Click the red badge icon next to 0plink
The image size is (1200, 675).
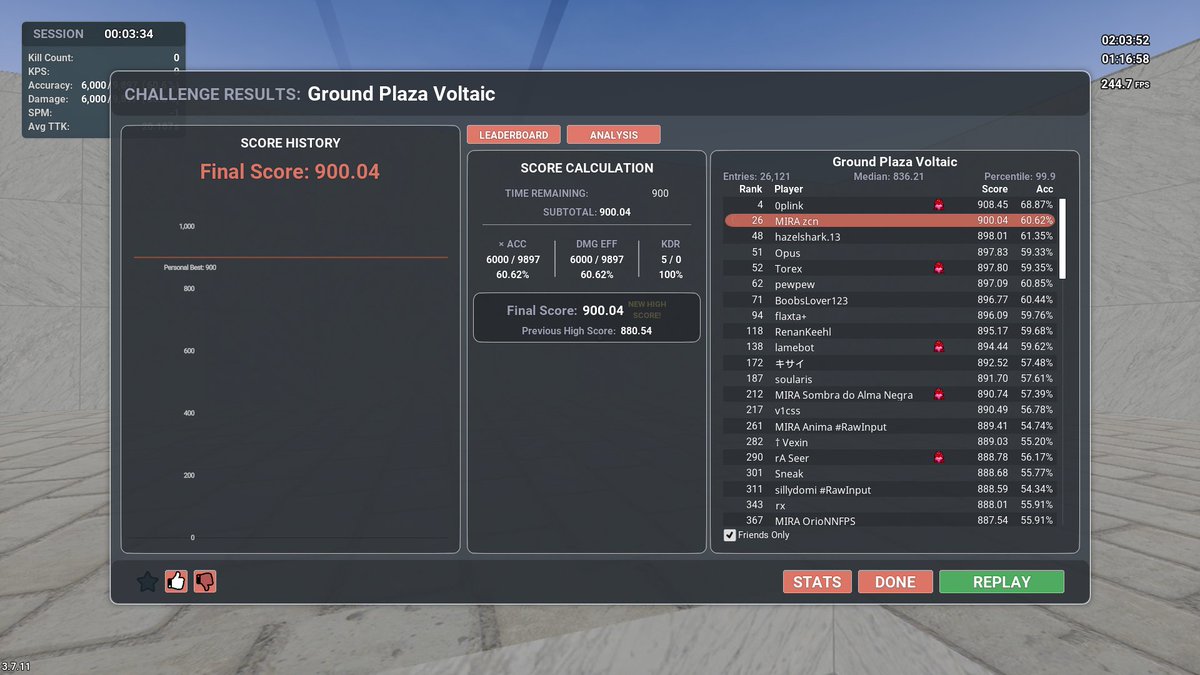tap(938, 205)
